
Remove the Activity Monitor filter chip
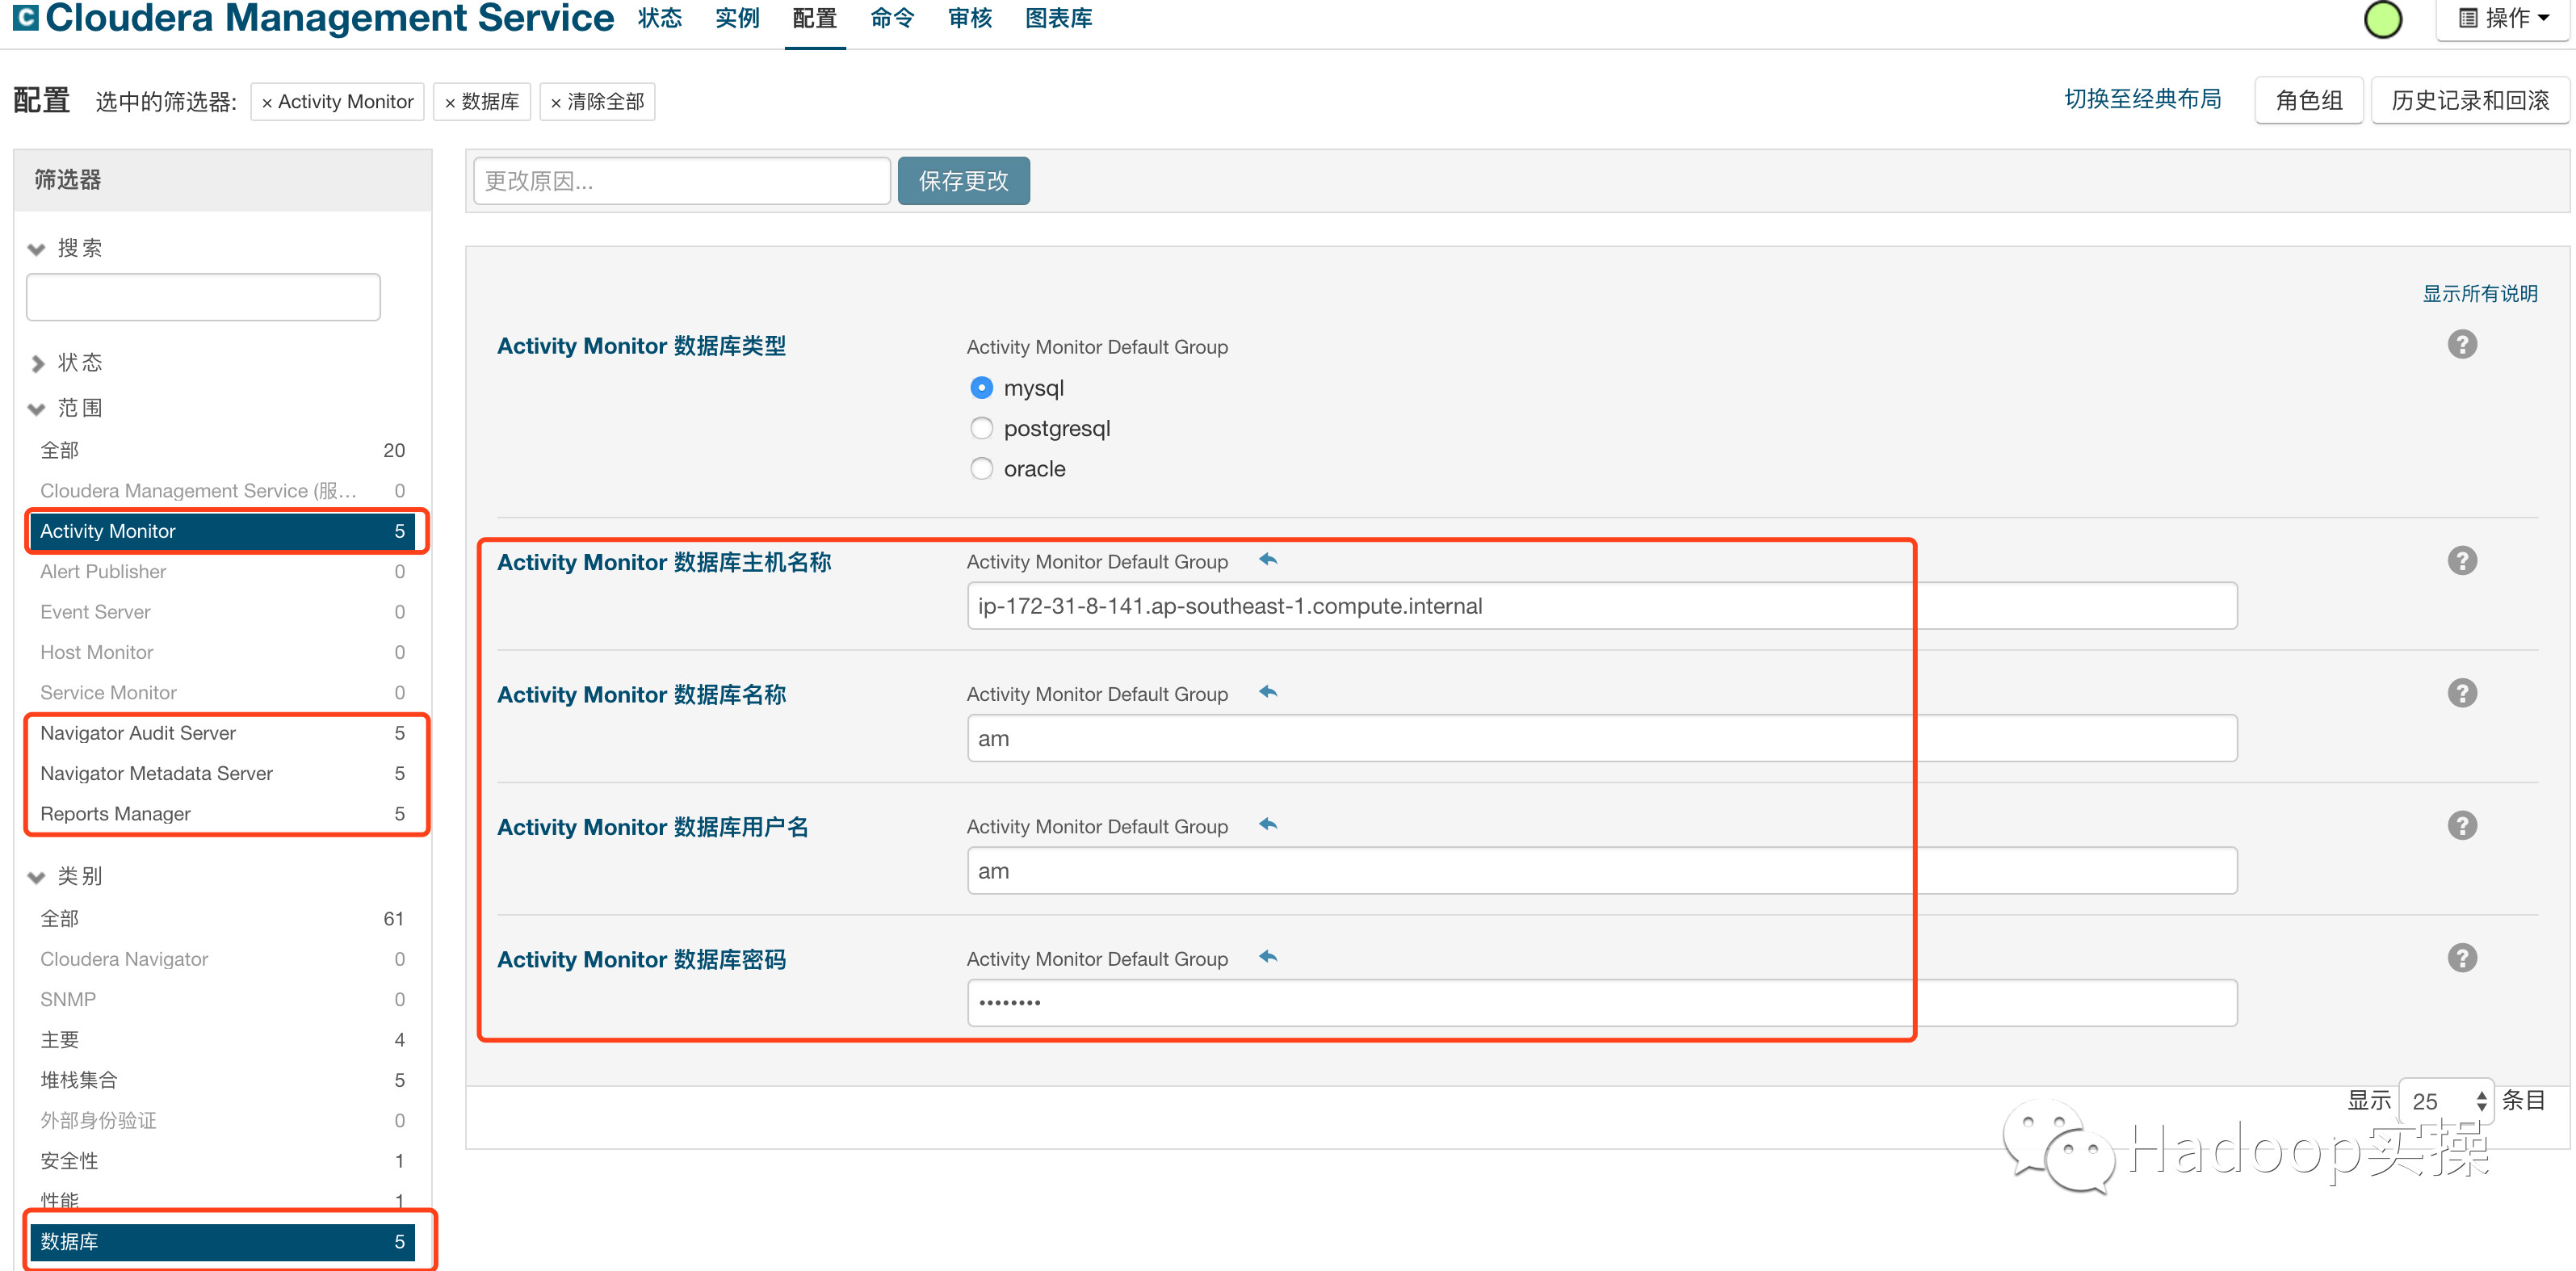pyautogui.click(x=338, y=101)
